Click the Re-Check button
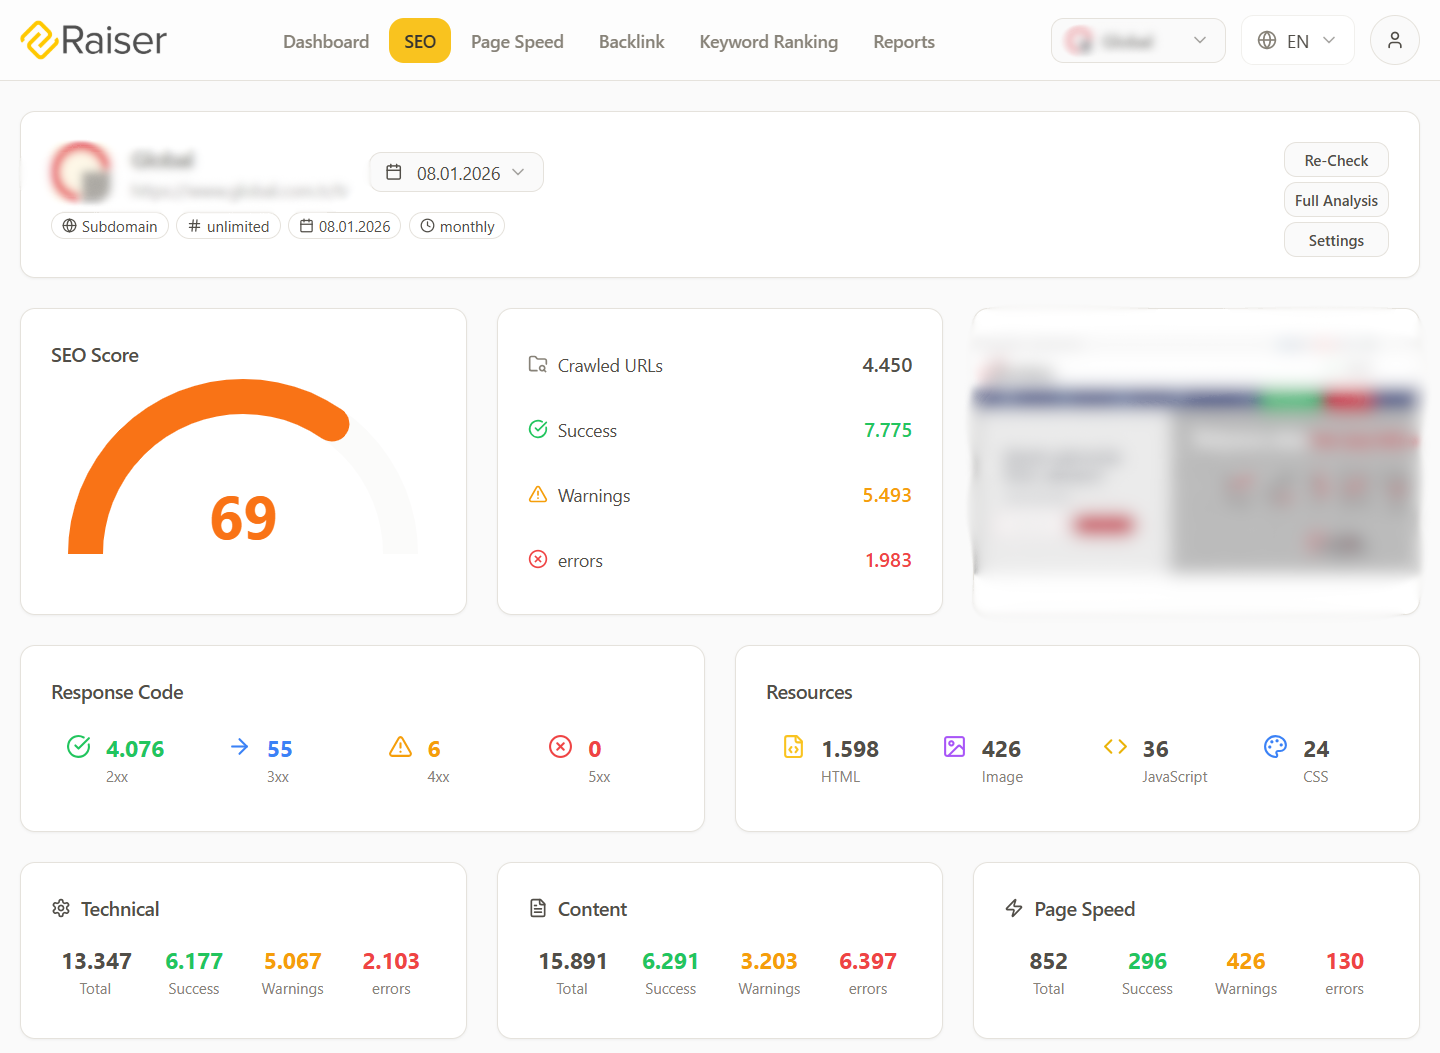 tap(1336, 159)
